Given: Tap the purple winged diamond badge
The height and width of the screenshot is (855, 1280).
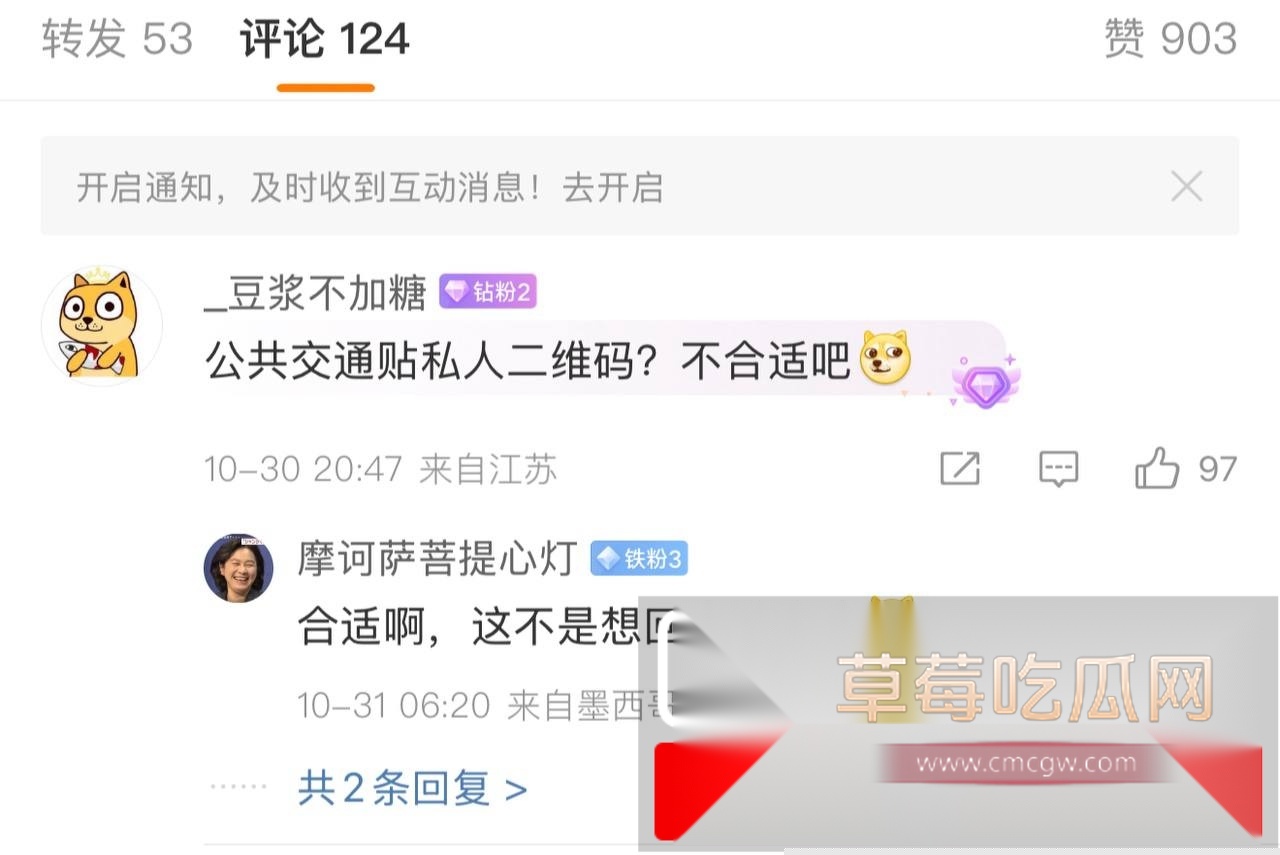Looking at the screenshot, I should point(985,381).
